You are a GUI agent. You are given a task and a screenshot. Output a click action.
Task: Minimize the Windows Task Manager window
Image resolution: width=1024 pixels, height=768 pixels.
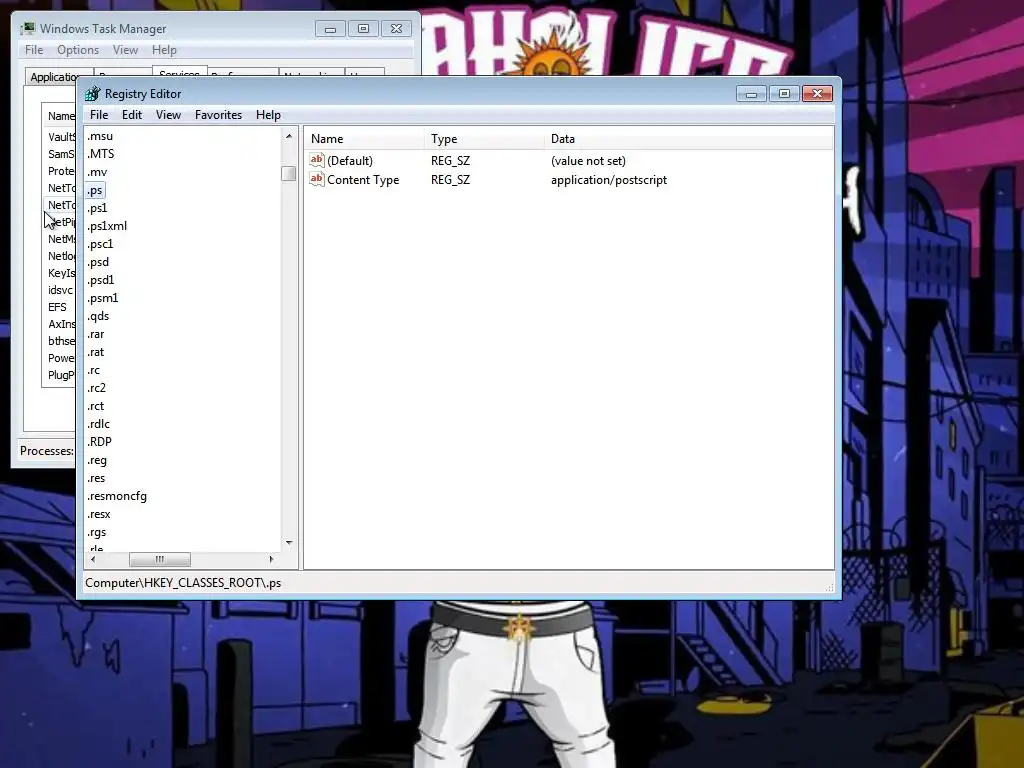(330, 29)
